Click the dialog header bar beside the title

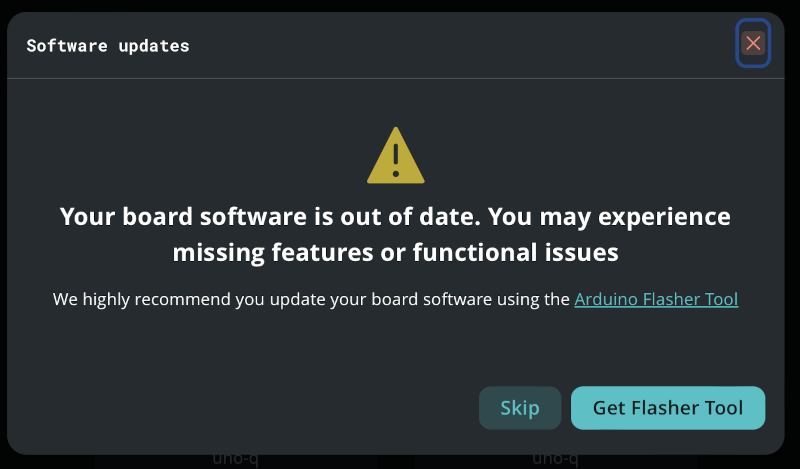[x=450, y=46]
